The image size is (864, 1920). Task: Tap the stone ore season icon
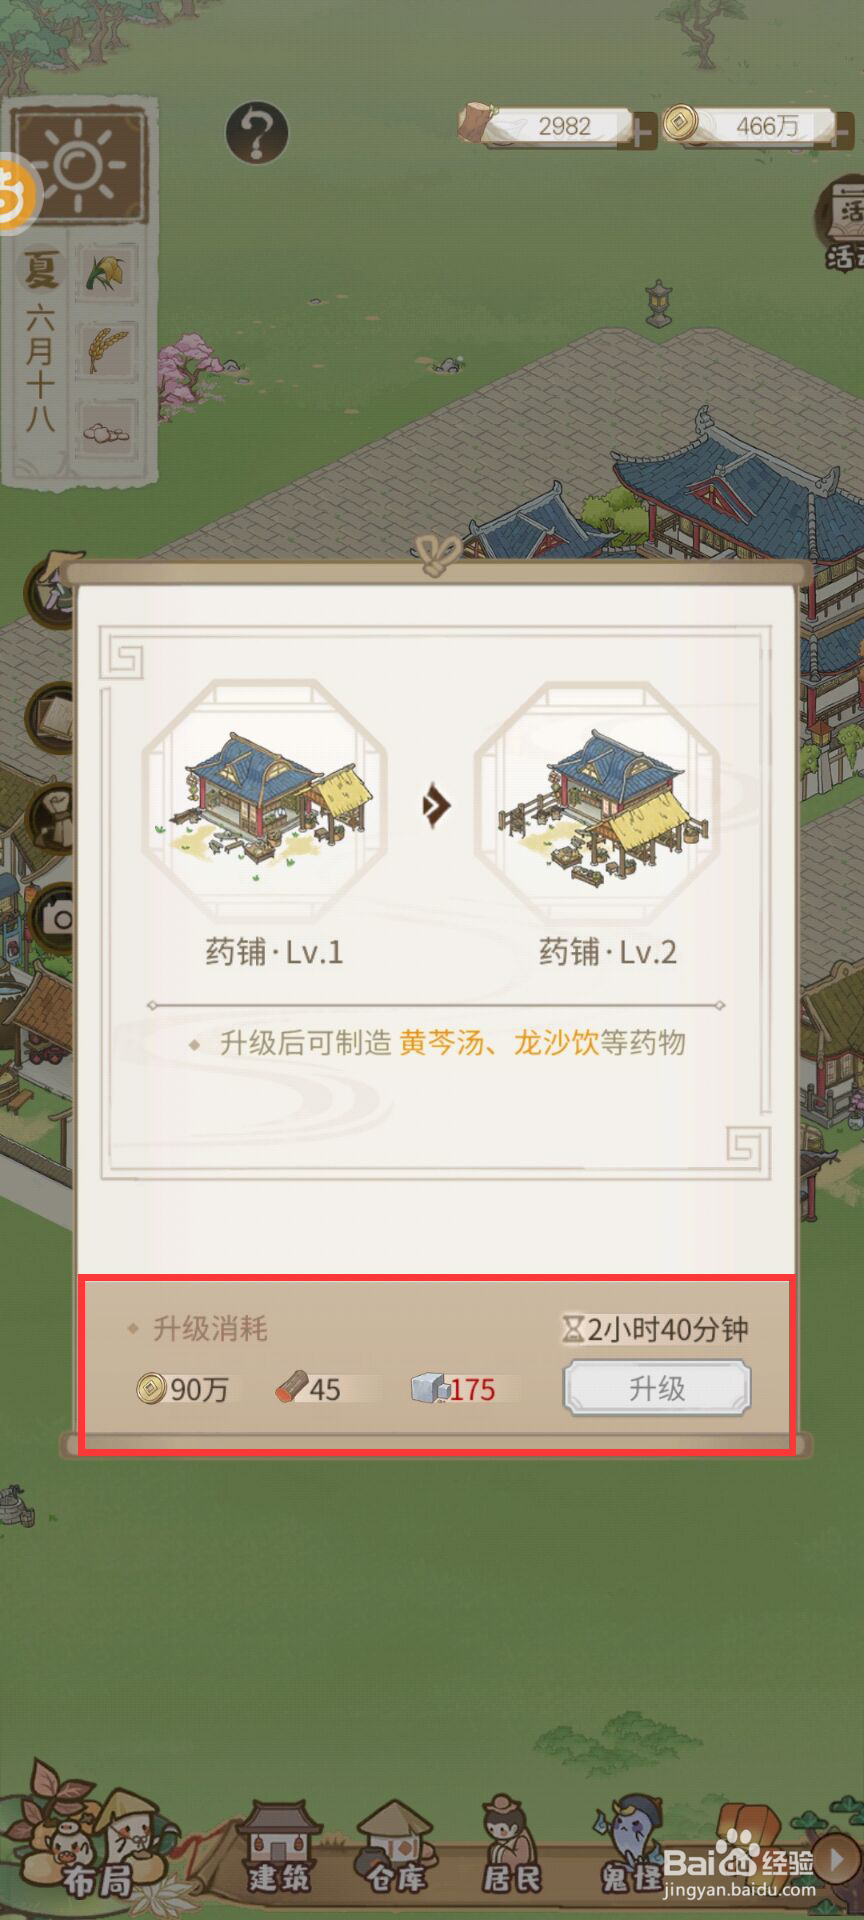(x=107, y=430)
